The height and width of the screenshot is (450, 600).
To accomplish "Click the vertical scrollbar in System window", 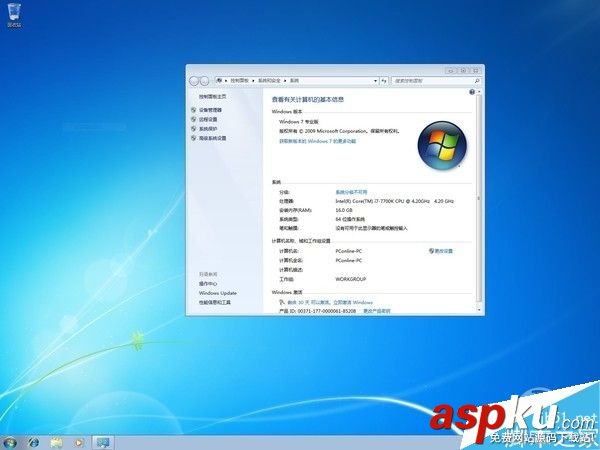I will point(479,199).
